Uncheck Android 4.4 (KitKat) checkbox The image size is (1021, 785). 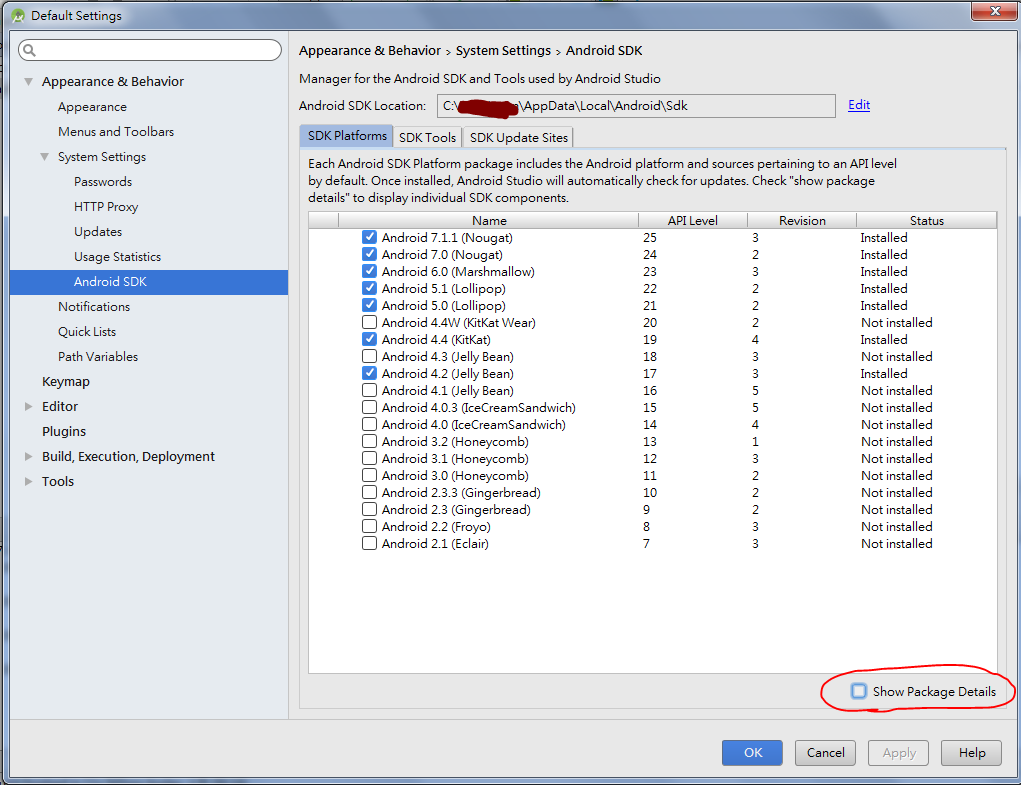point(369,339)
